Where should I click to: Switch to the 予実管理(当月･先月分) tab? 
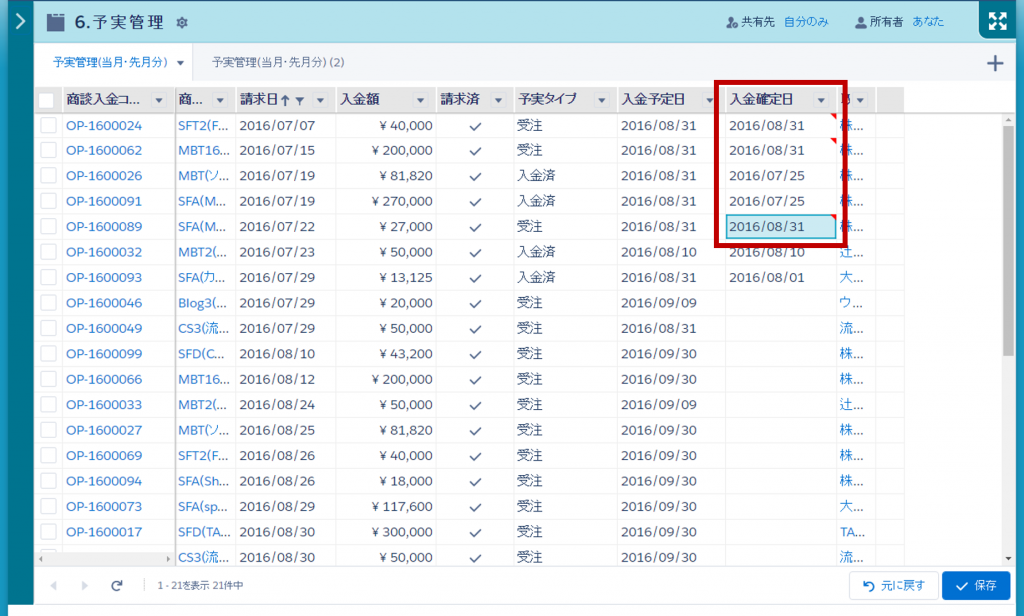[110, 63]
